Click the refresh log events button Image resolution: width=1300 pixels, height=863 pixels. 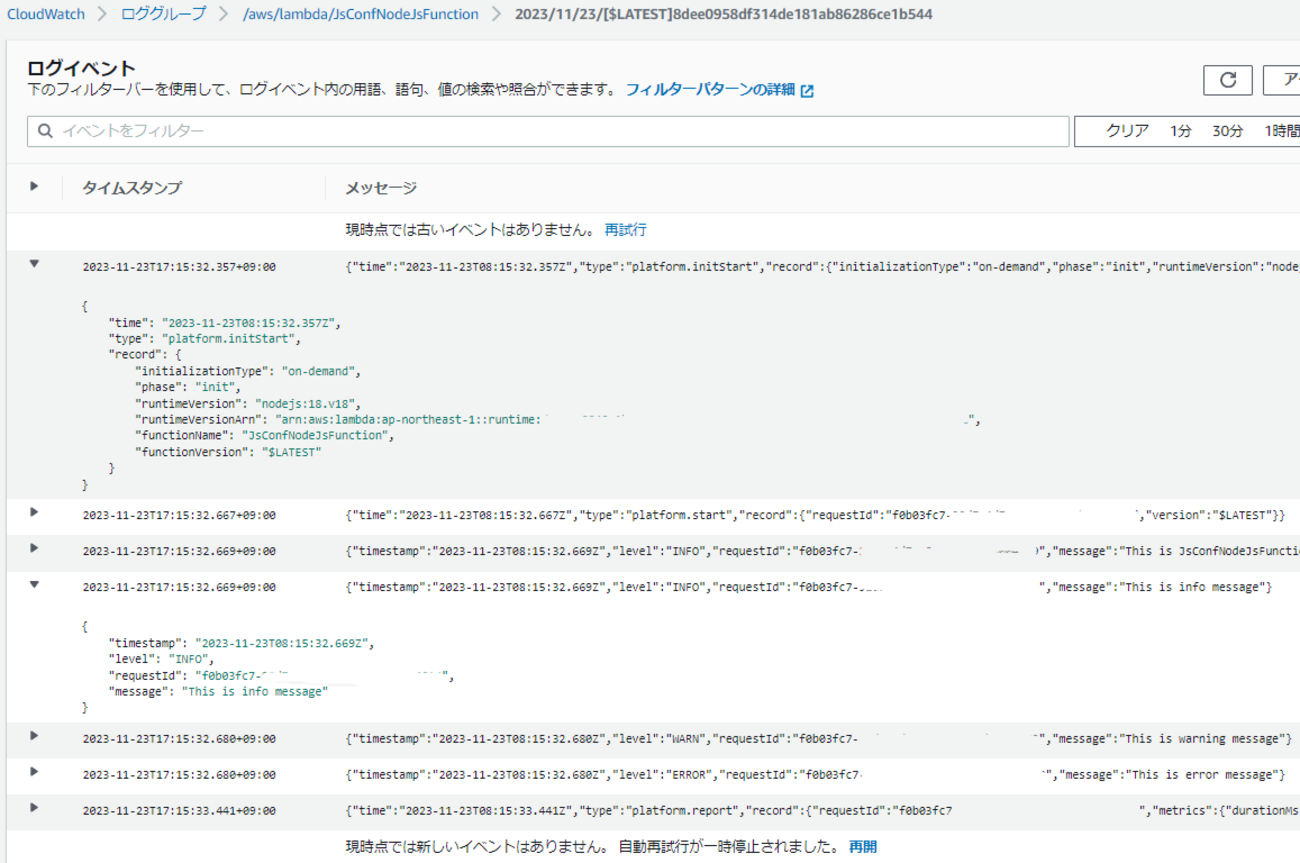coord(1228,80)
